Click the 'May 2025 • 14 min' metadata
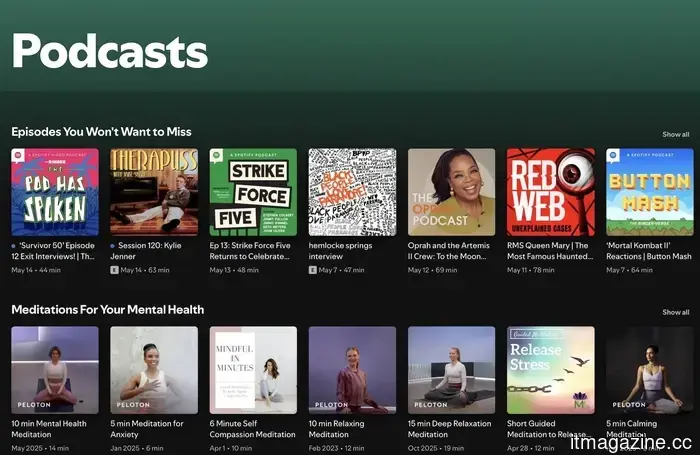This screenshot has width=700, height=455. click(40, 448)
